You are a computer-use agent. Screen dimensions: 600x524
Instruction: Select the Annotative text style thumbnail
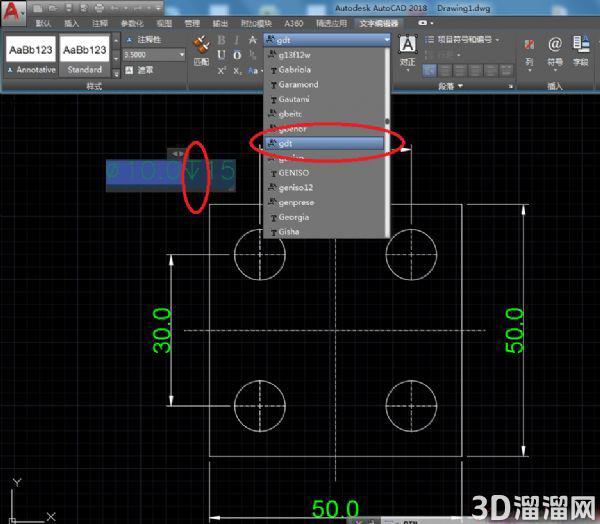pyautogui.click(x=31, y=56)
